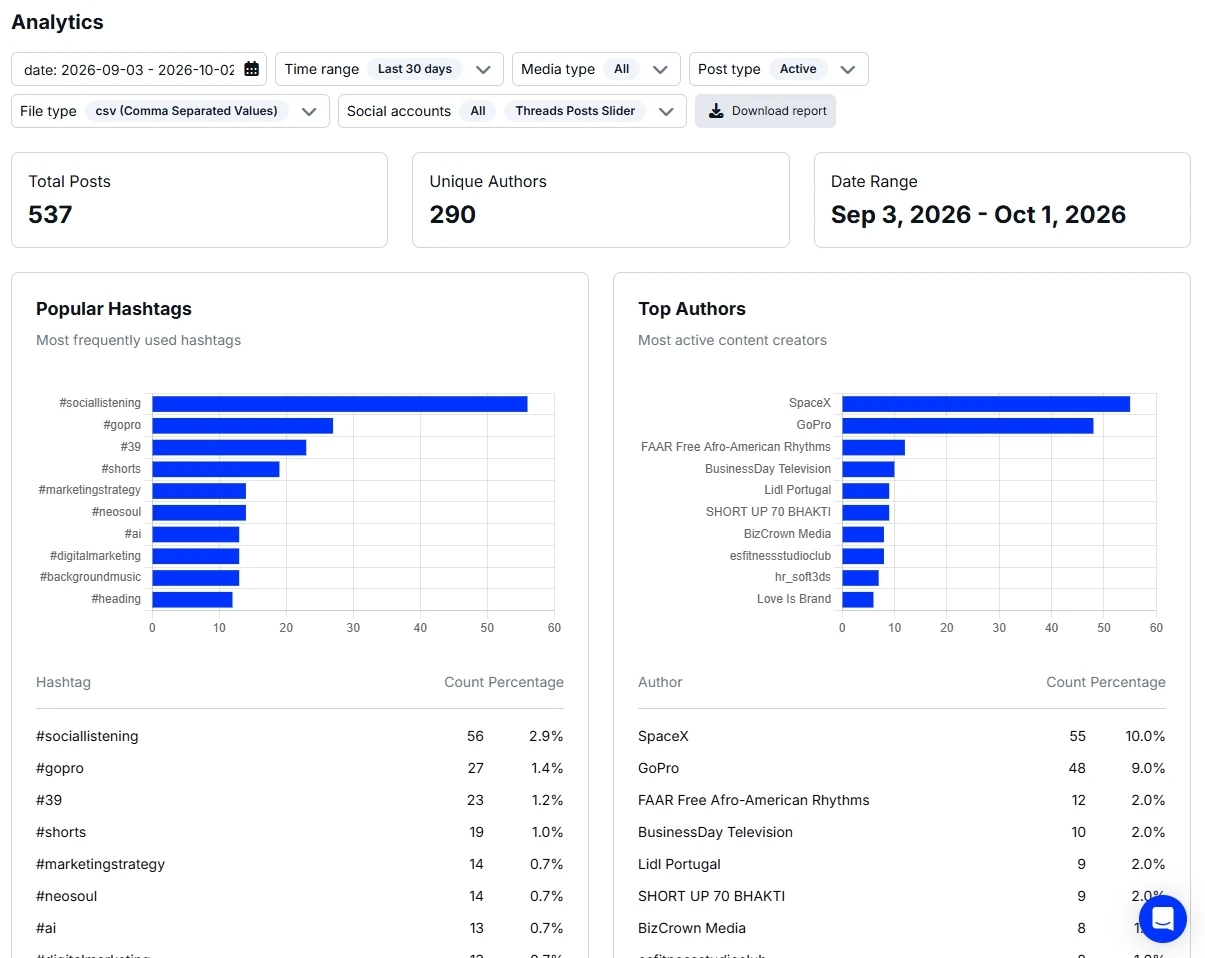
Task: Click the #shorts table row
Action: click(300, 832)
